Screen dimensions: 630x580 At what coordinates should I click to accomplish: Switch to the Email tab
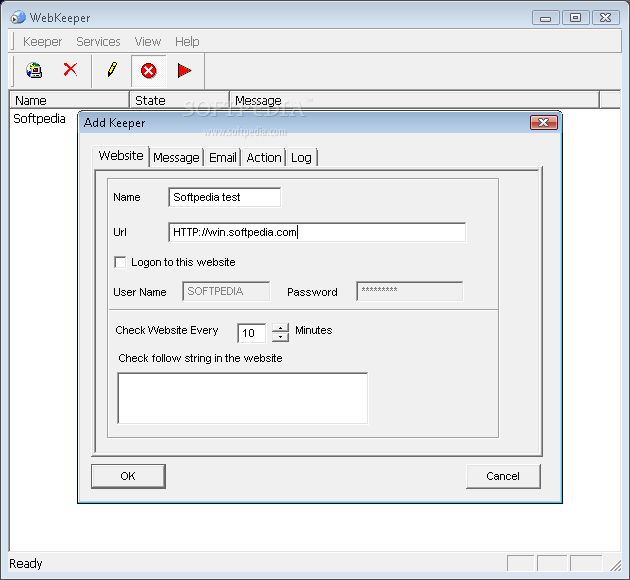tap(223, 157)
